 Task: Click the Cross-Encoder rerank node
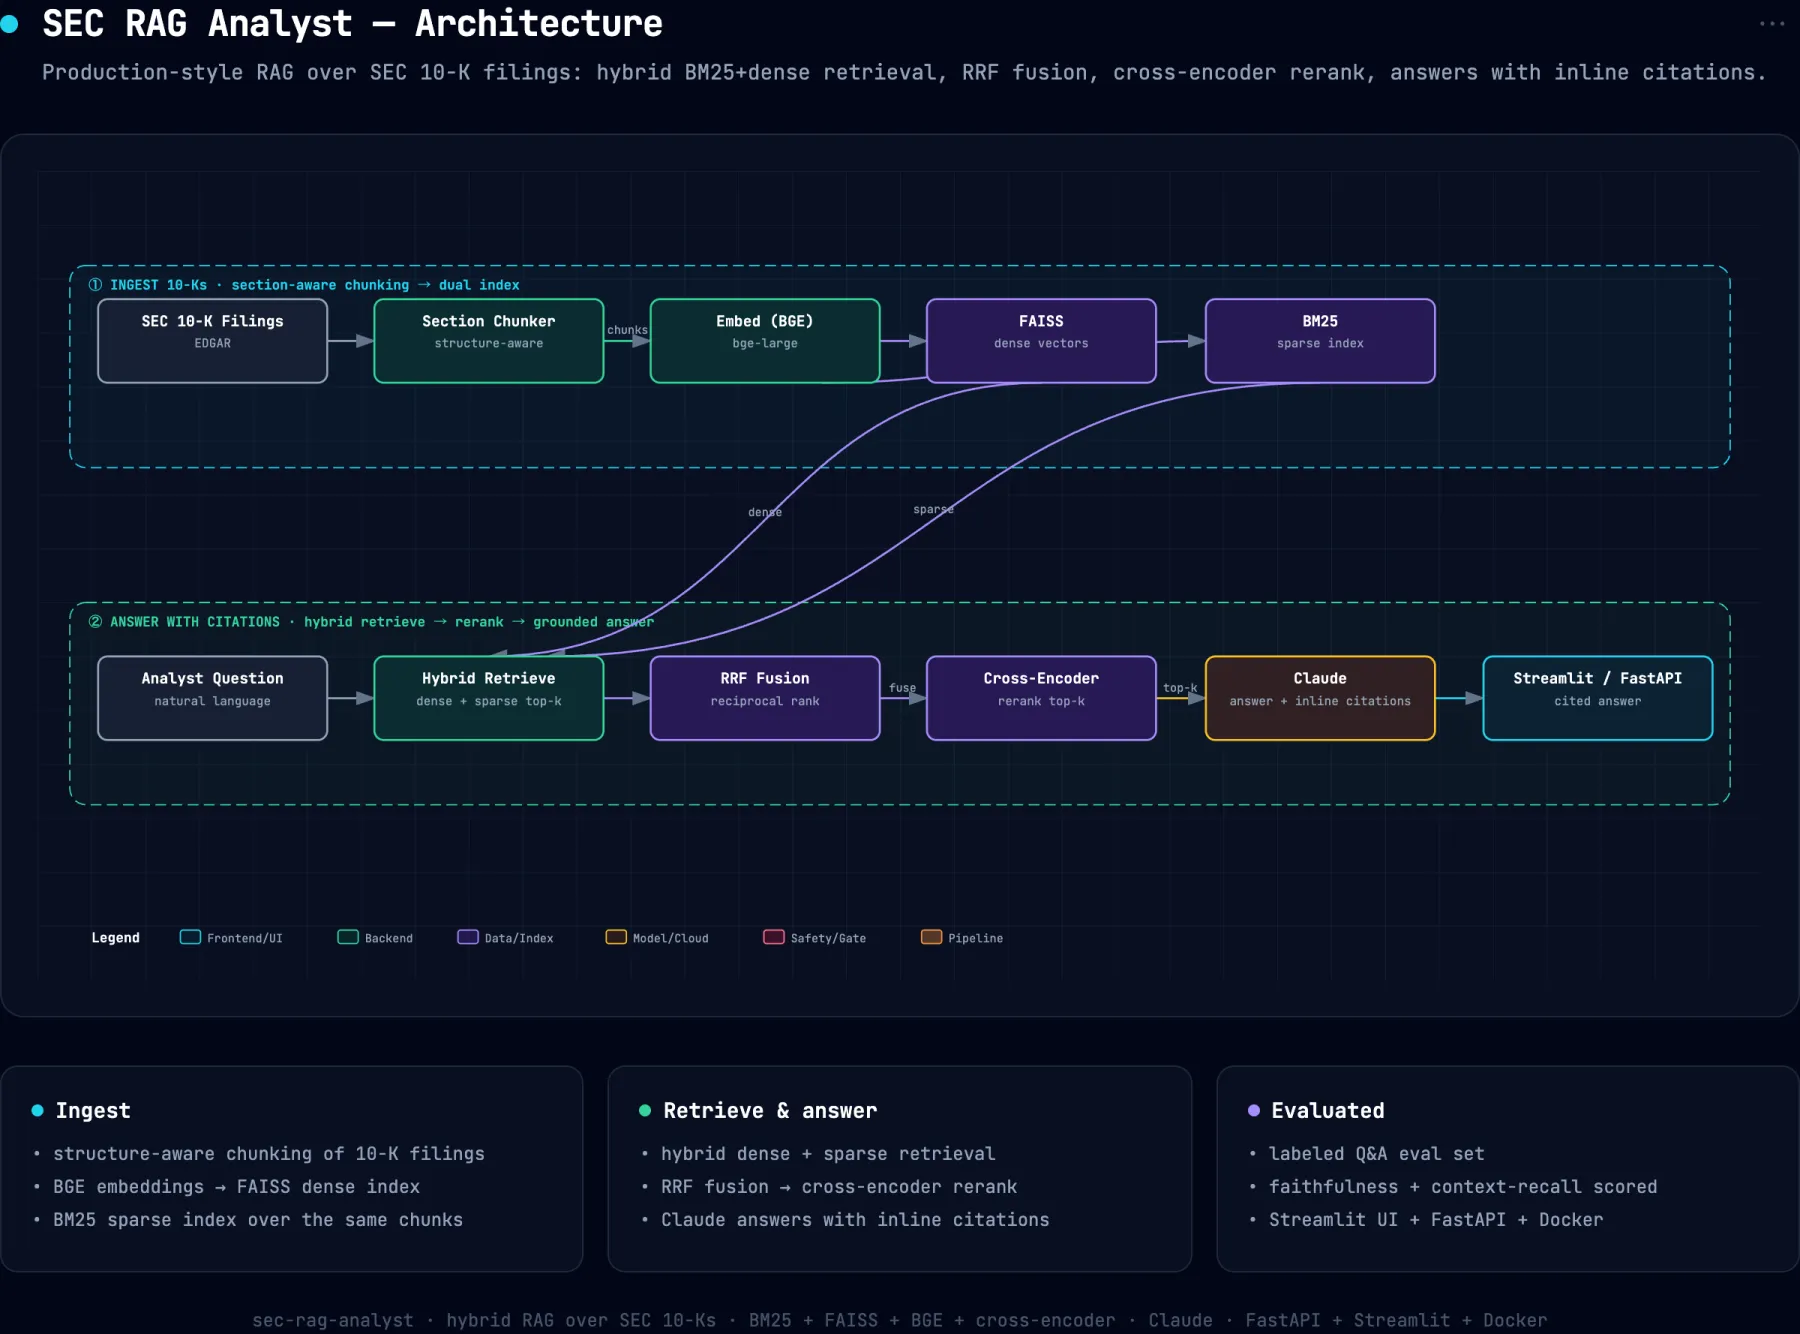[x=1041, y=698]
